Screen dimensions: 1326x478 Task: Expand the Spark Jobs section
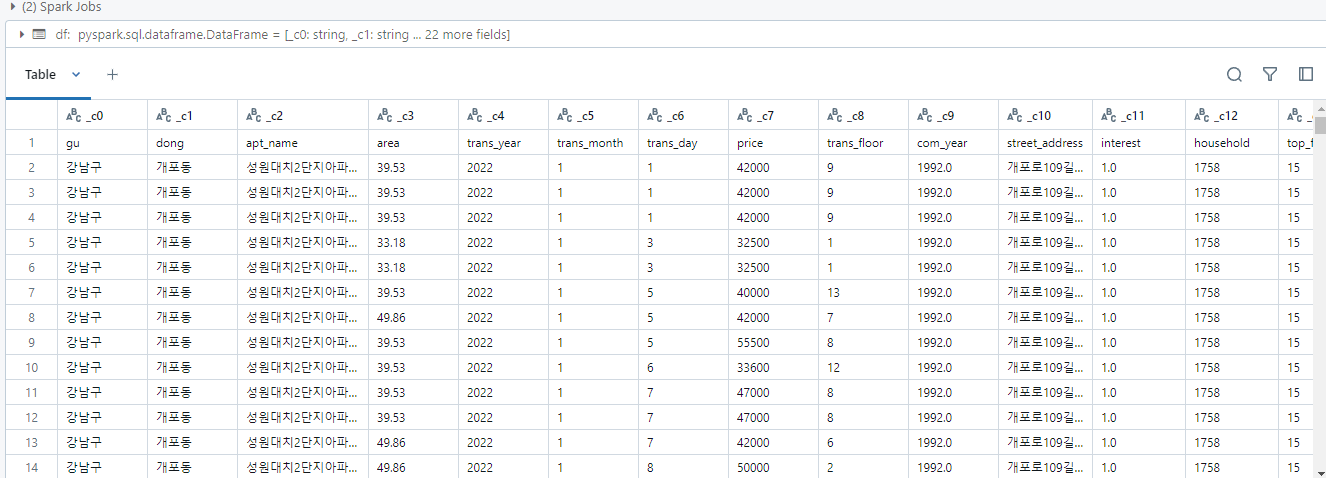pos(12,7)
